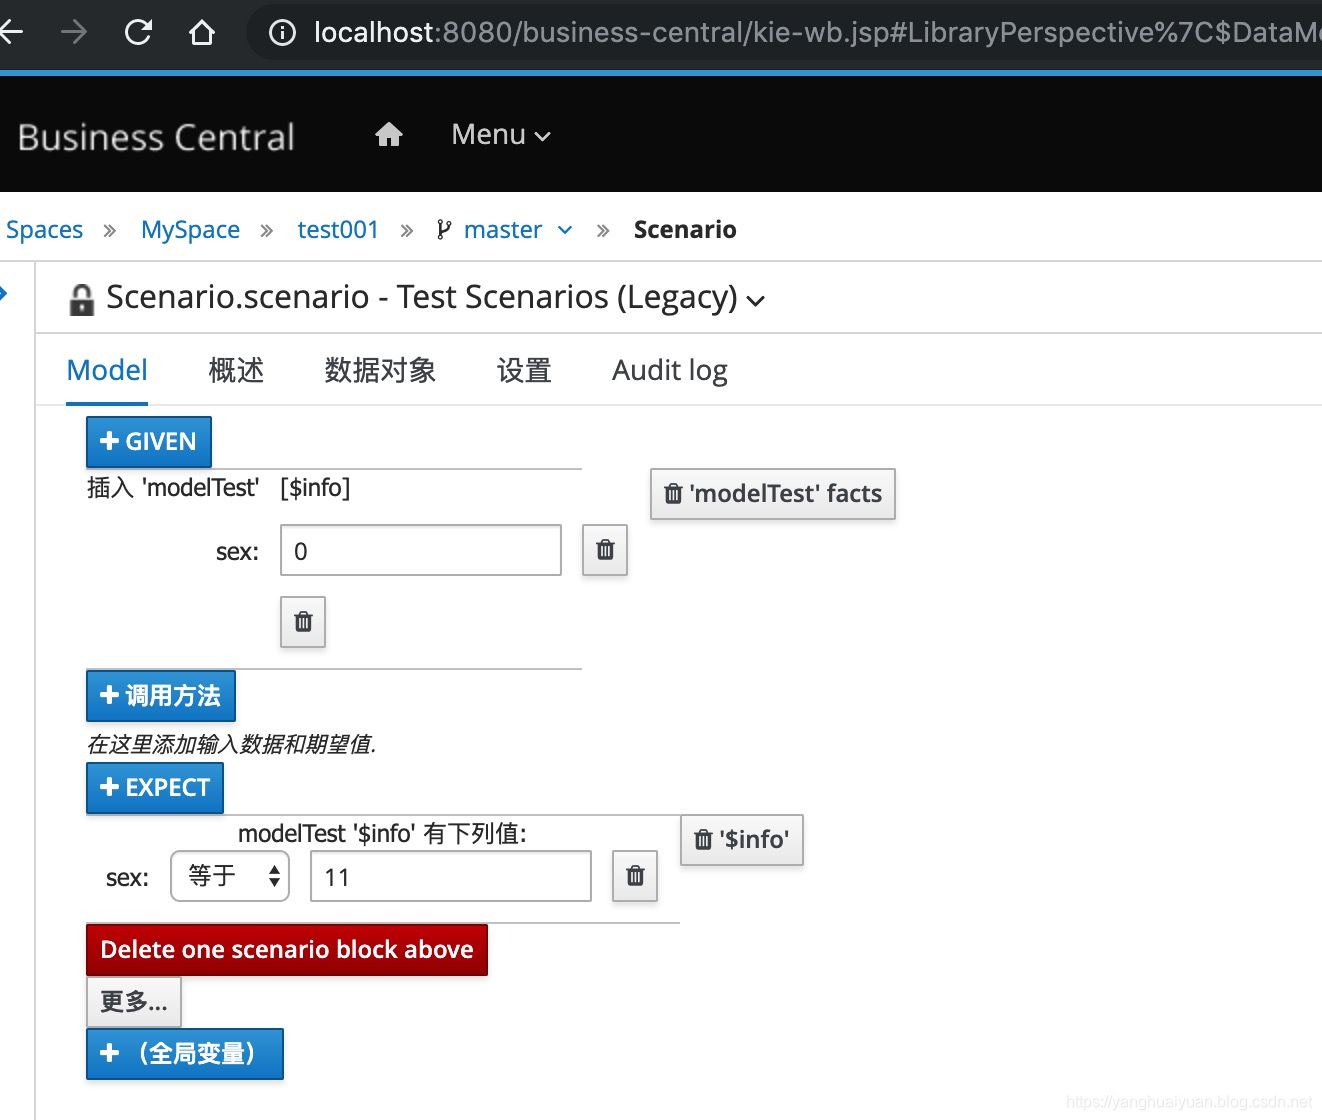This screenshot has width=1322, height=1120.
Task: Click the Business Central home icon
Action: coord(389,134)
